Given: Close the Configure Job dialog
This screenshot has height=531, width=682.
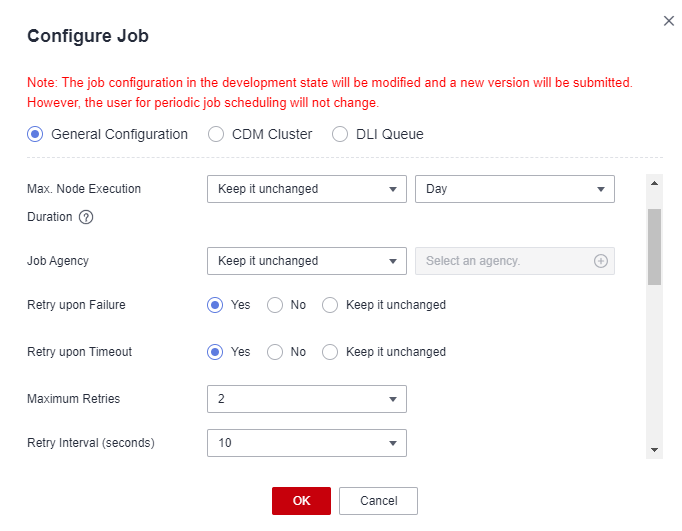Looking at the screenshot, I should point(669,20).
